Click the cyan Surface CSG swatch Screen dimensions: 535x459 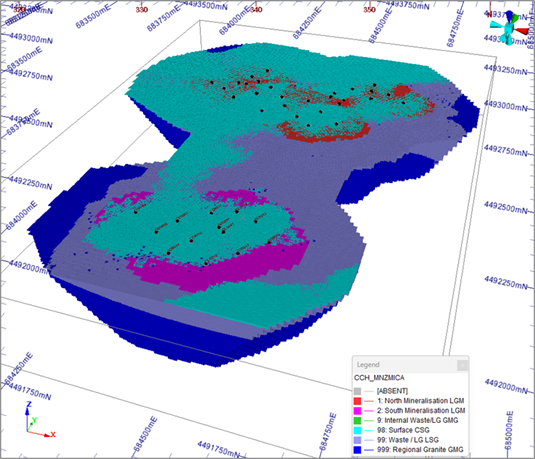357,430
